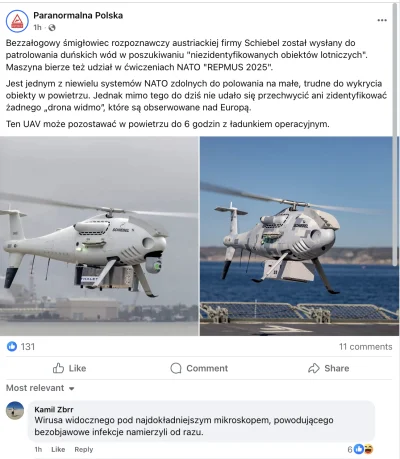Like Kamil Zbrr's comment
Screen dimensions: 400x459
tap(58, 449)
